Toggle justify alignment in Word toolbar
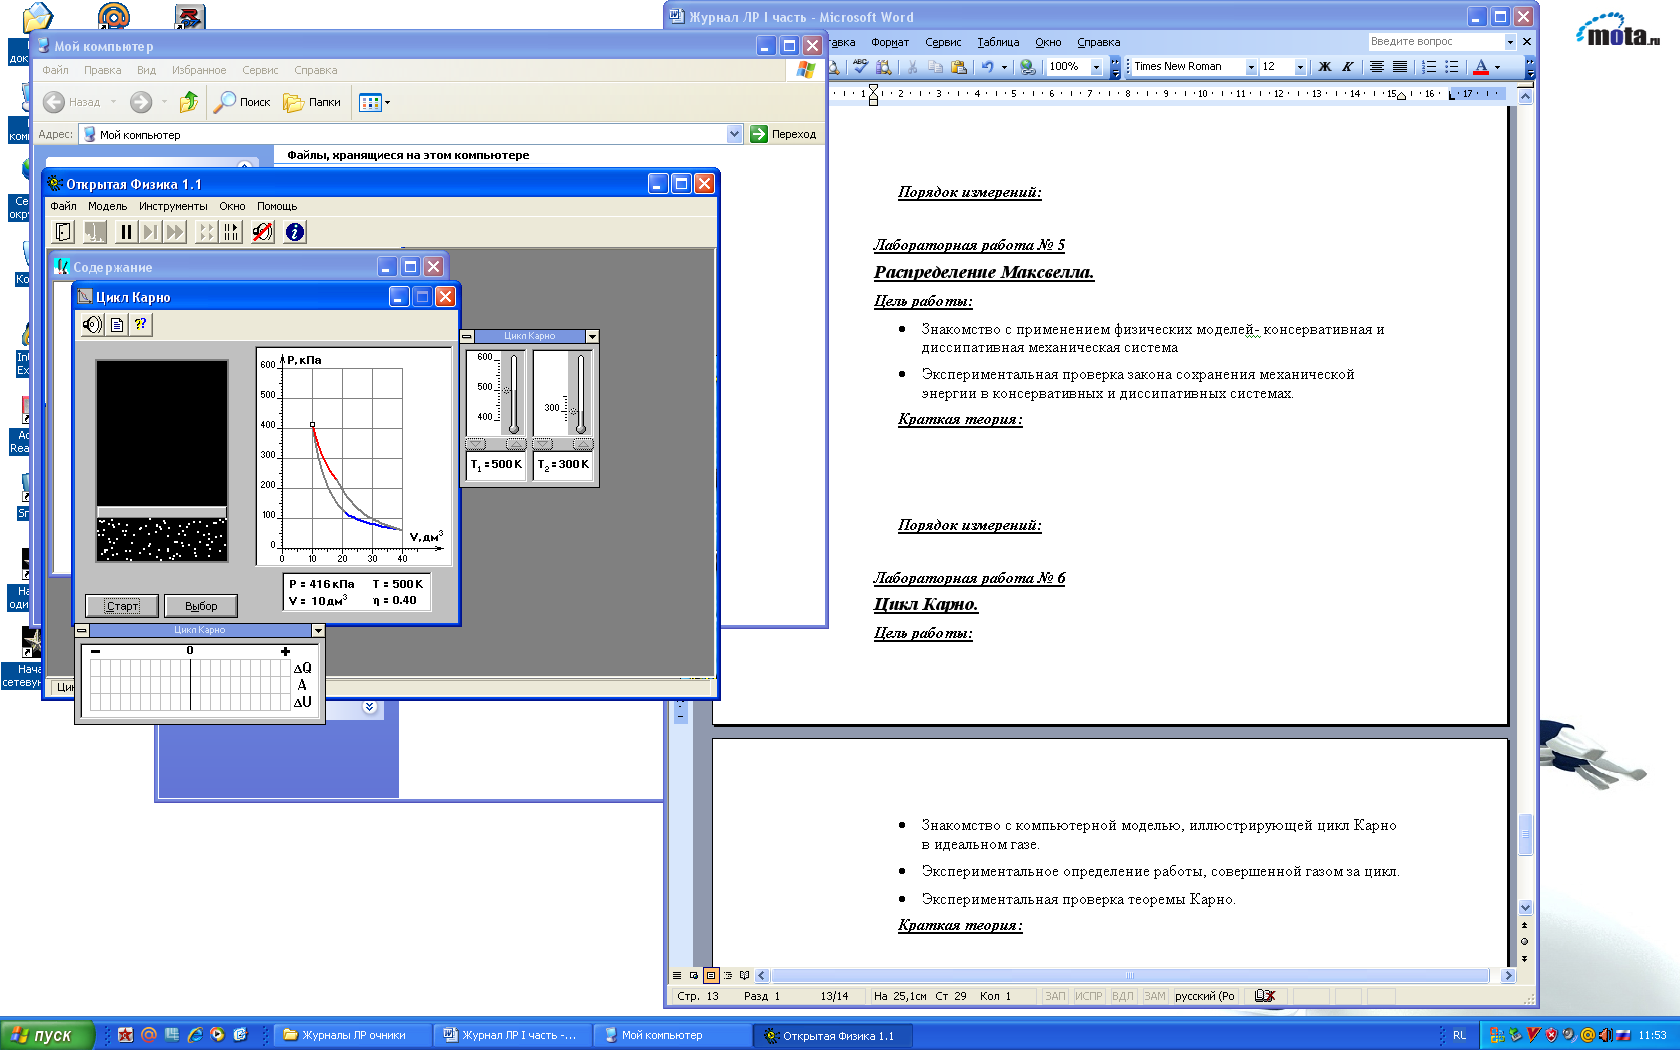The width and height of the screenshot is (1680, 1050). tap(1400, 67)
